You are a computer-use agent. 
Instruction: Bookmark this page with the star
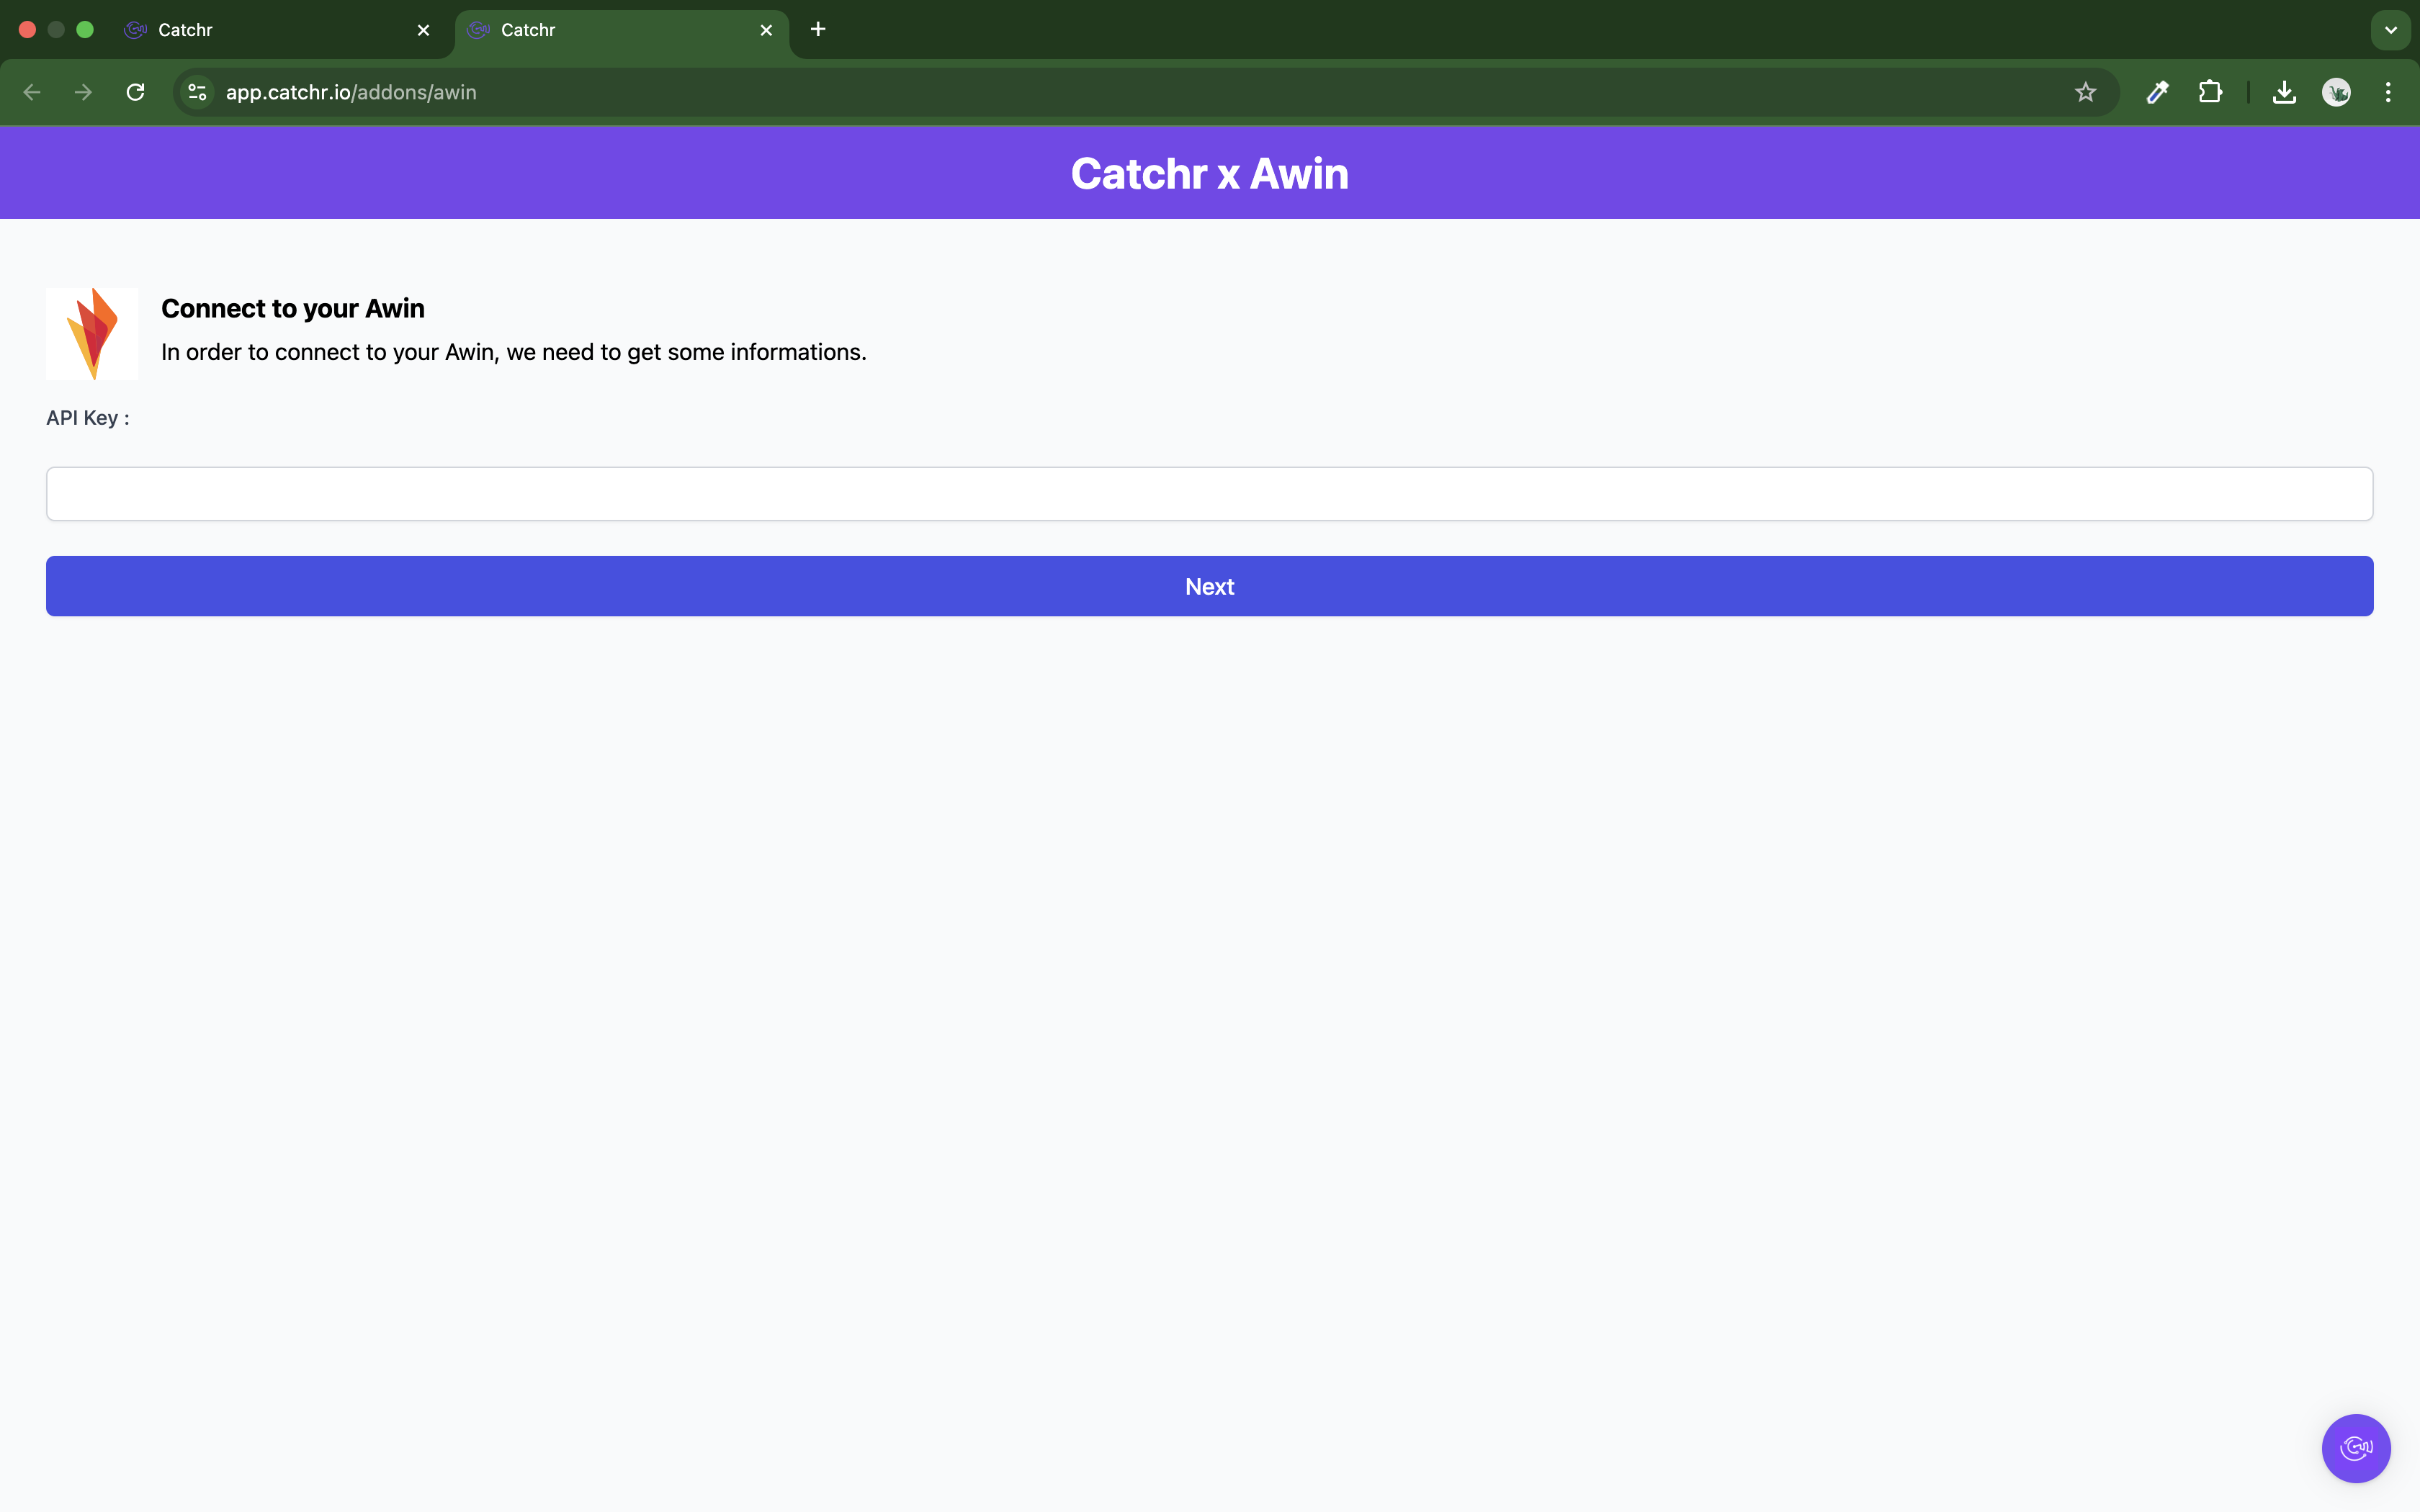click(x=2085, y=92)
